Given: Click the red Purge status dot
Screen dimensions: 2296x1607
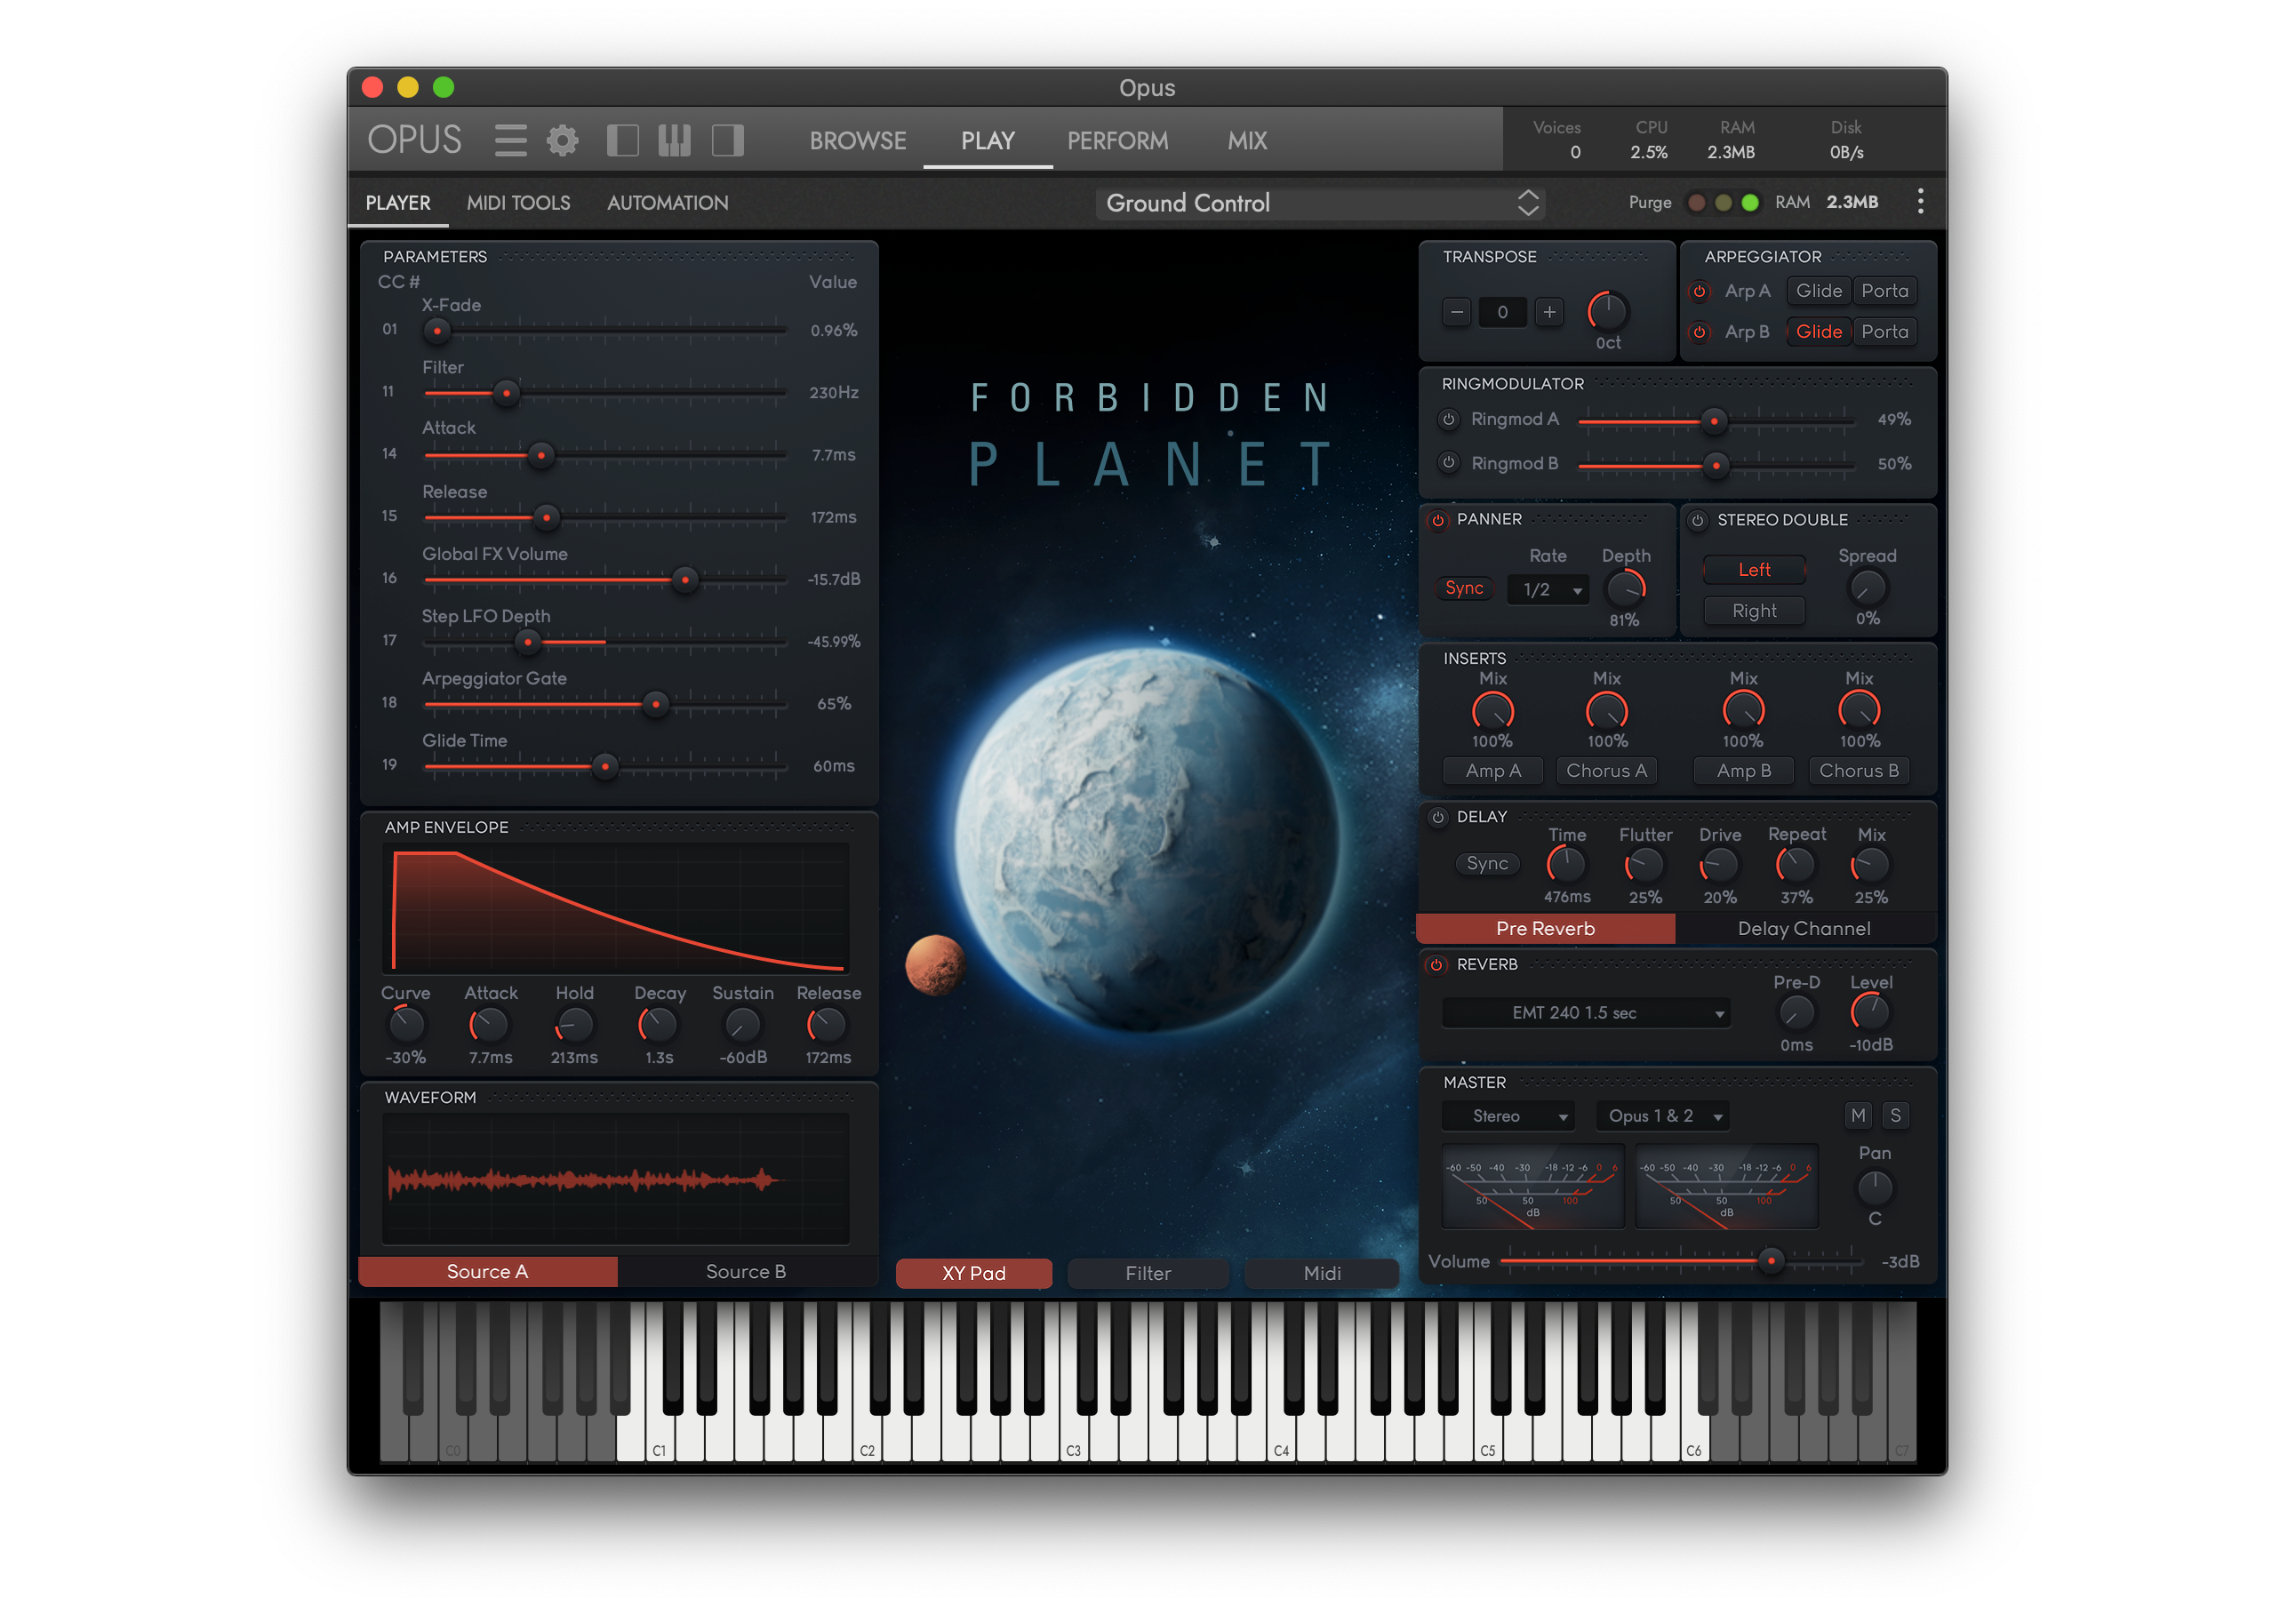Looking at the screenshot, I should click(1696, 203).
